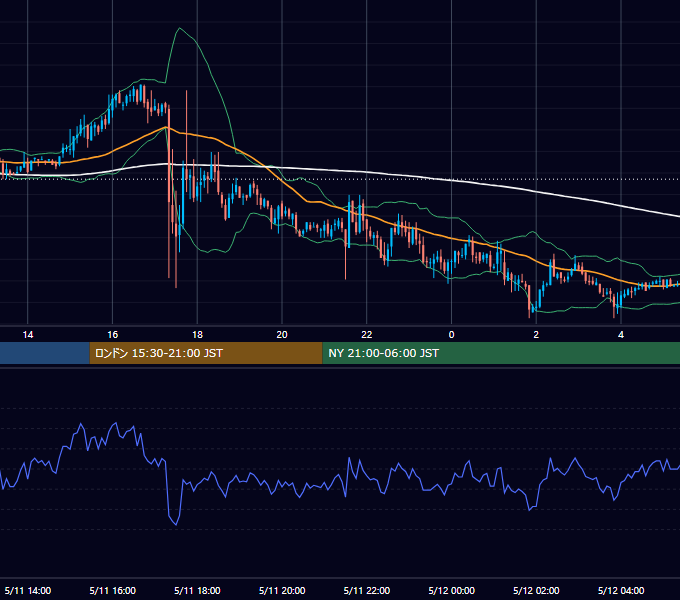The height and width of the screenshot is (600, 680).
Task: Click the 2 hour axis label
Action: [x=536, y=335]
